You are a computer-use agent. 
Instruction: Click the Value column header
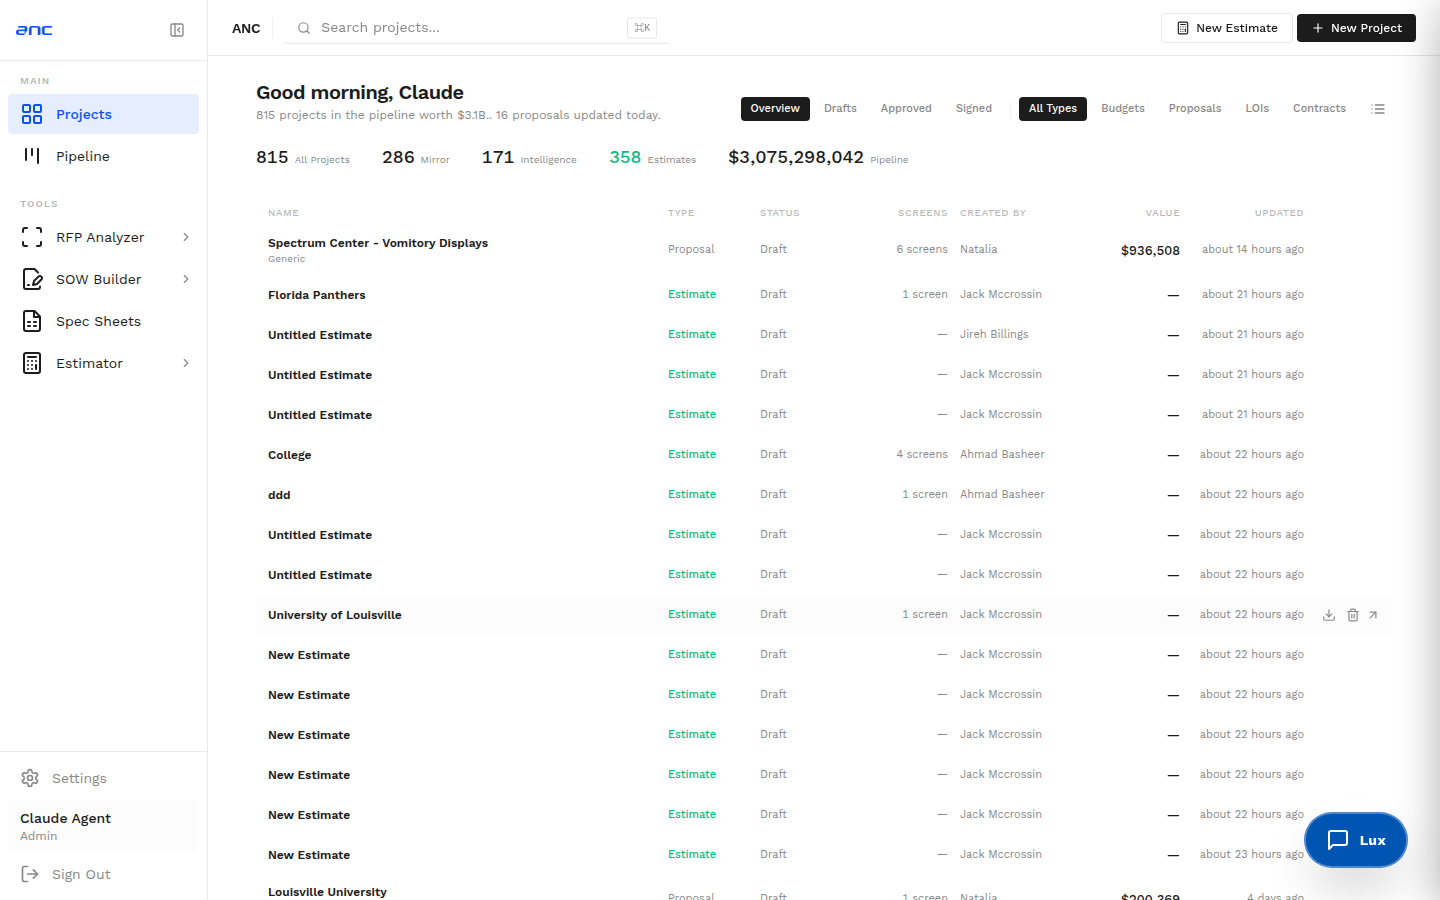coord(1162,213)
